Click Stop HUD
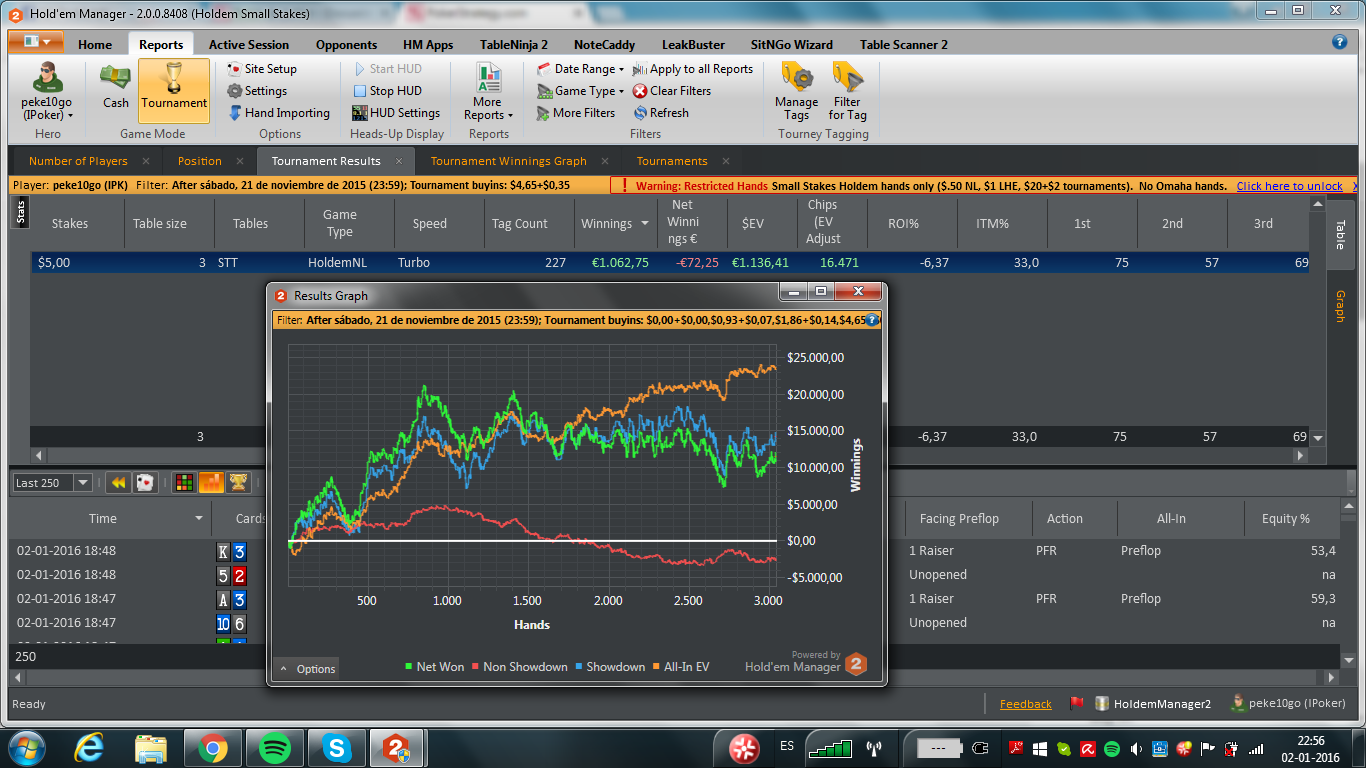 point(387,91)
